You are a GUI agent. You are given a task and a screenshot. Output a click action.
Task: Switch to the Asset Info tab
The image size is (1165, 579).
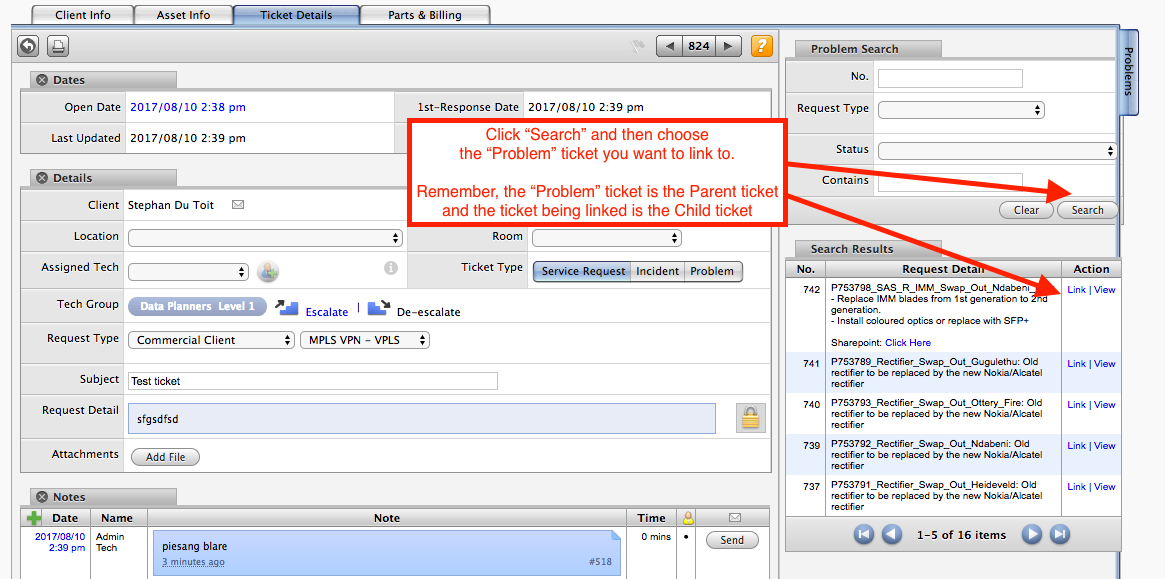(x=184, y=15)
